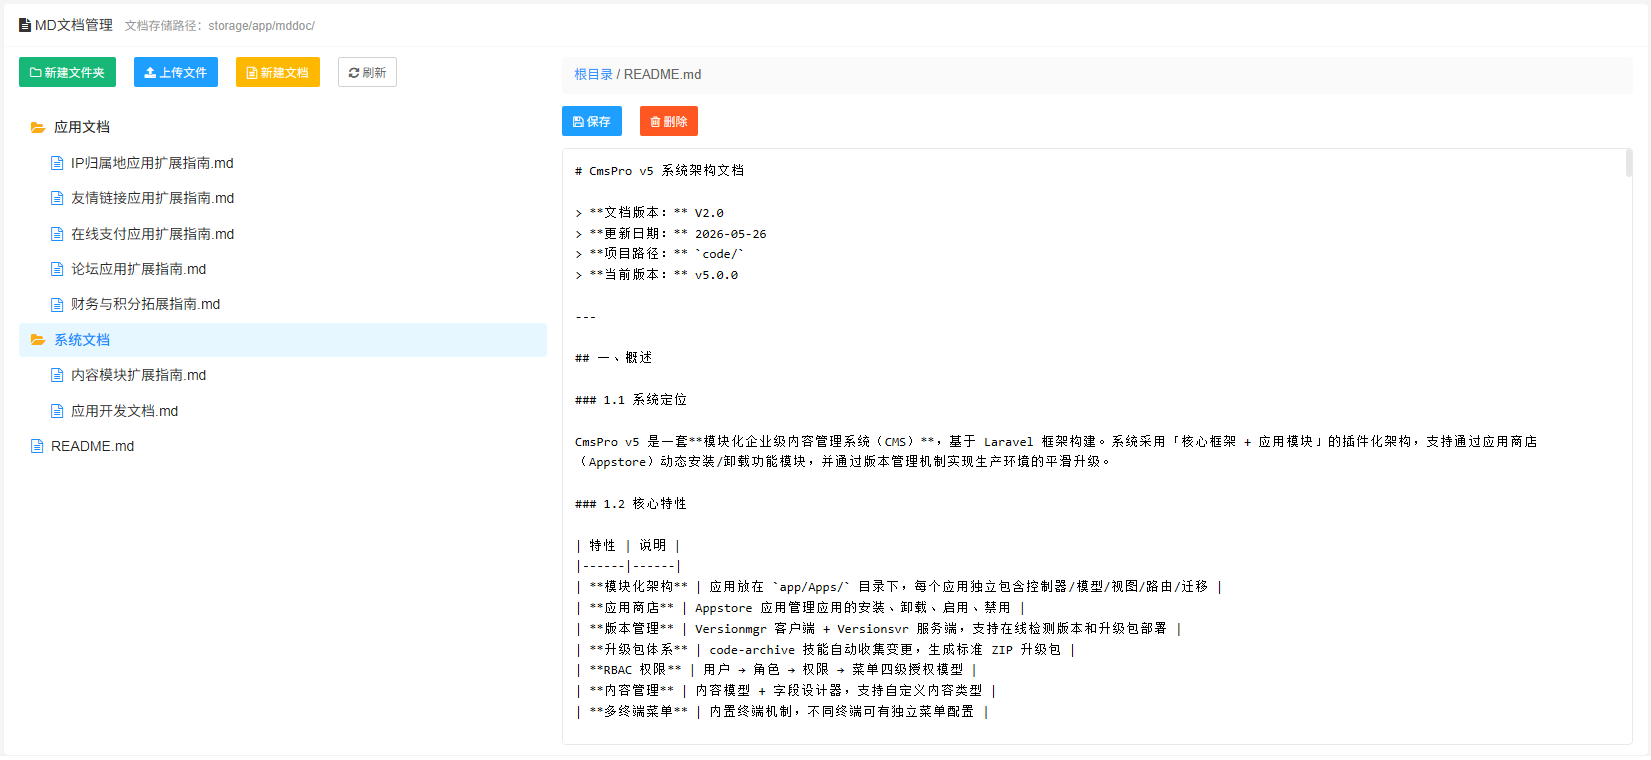Open 在线支付应用扩展指南.md
The width and height of the screenshot is (1651, 760).
point(152,234)
